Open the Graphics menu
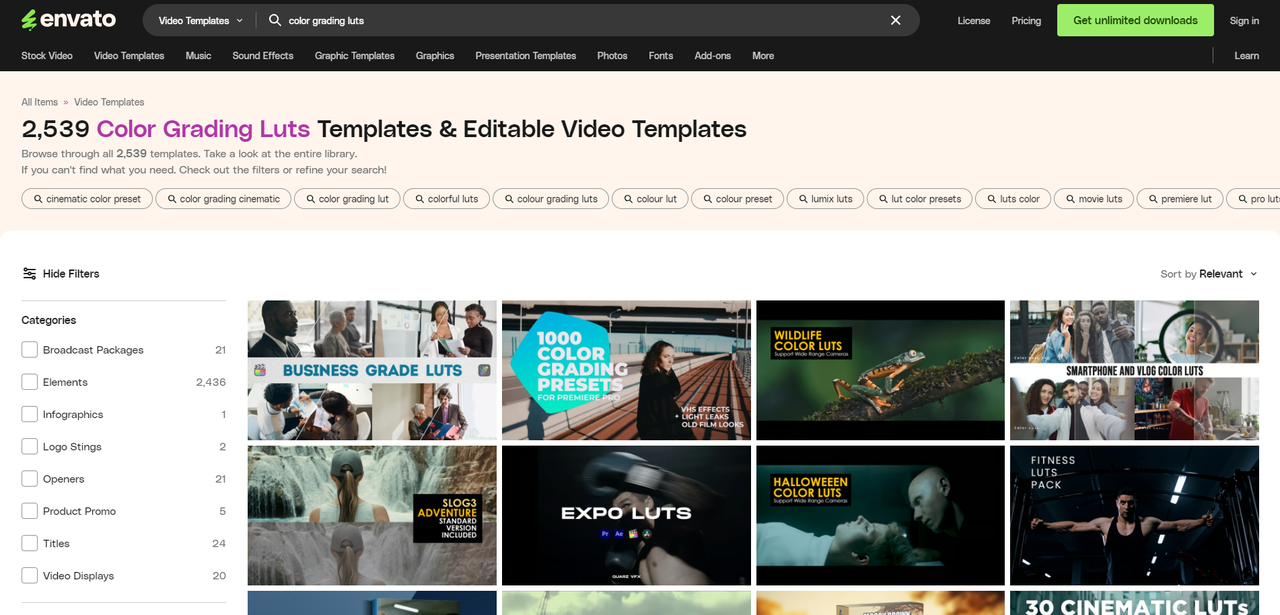Image resolution: width=1280 pixels, height=615 pixels. tap(435, 56)
